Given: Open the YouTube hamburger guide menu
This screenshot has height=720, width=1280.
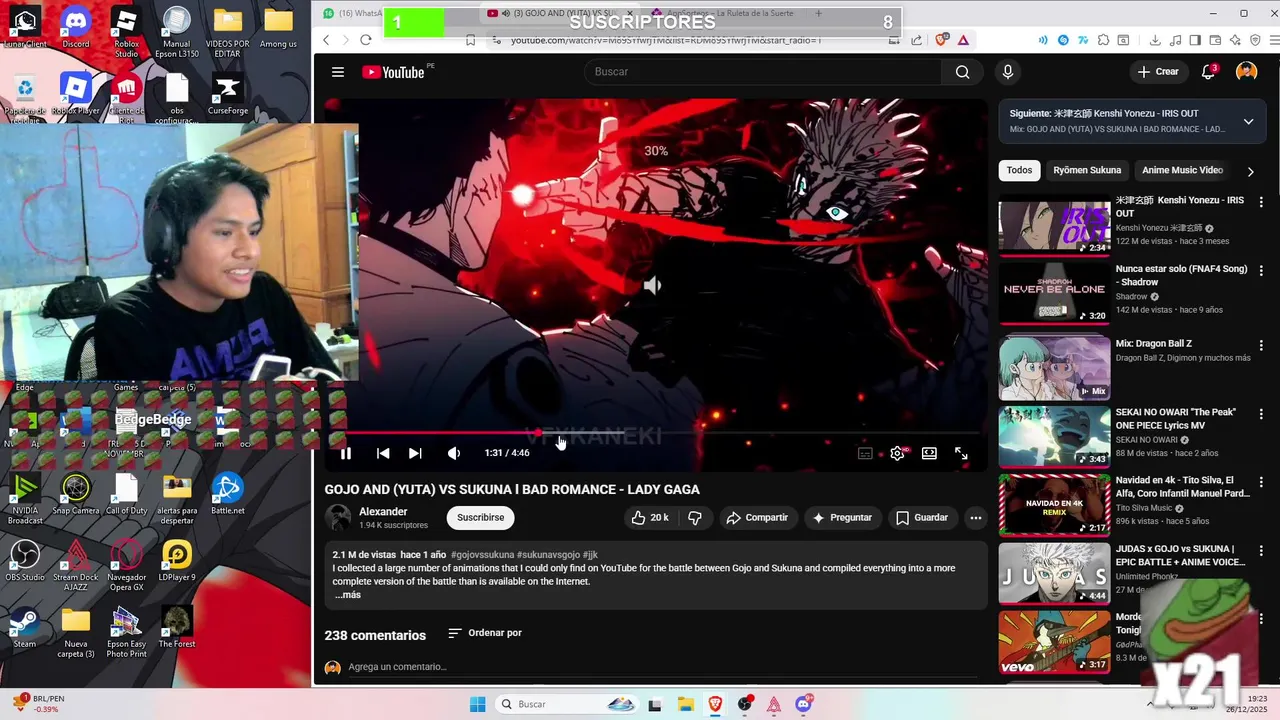Looking at the screenshot, I should coord(338,72).
